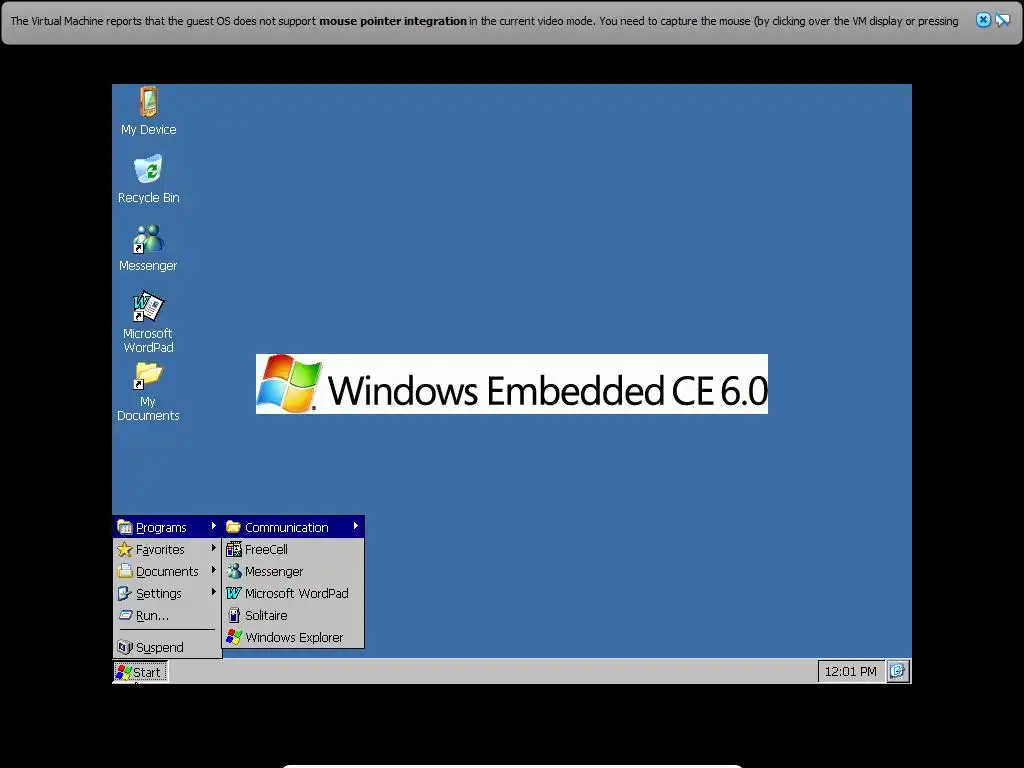Select the Recycle Bin desktop icon
The image size is (1024, 768).
pos(148,180)
